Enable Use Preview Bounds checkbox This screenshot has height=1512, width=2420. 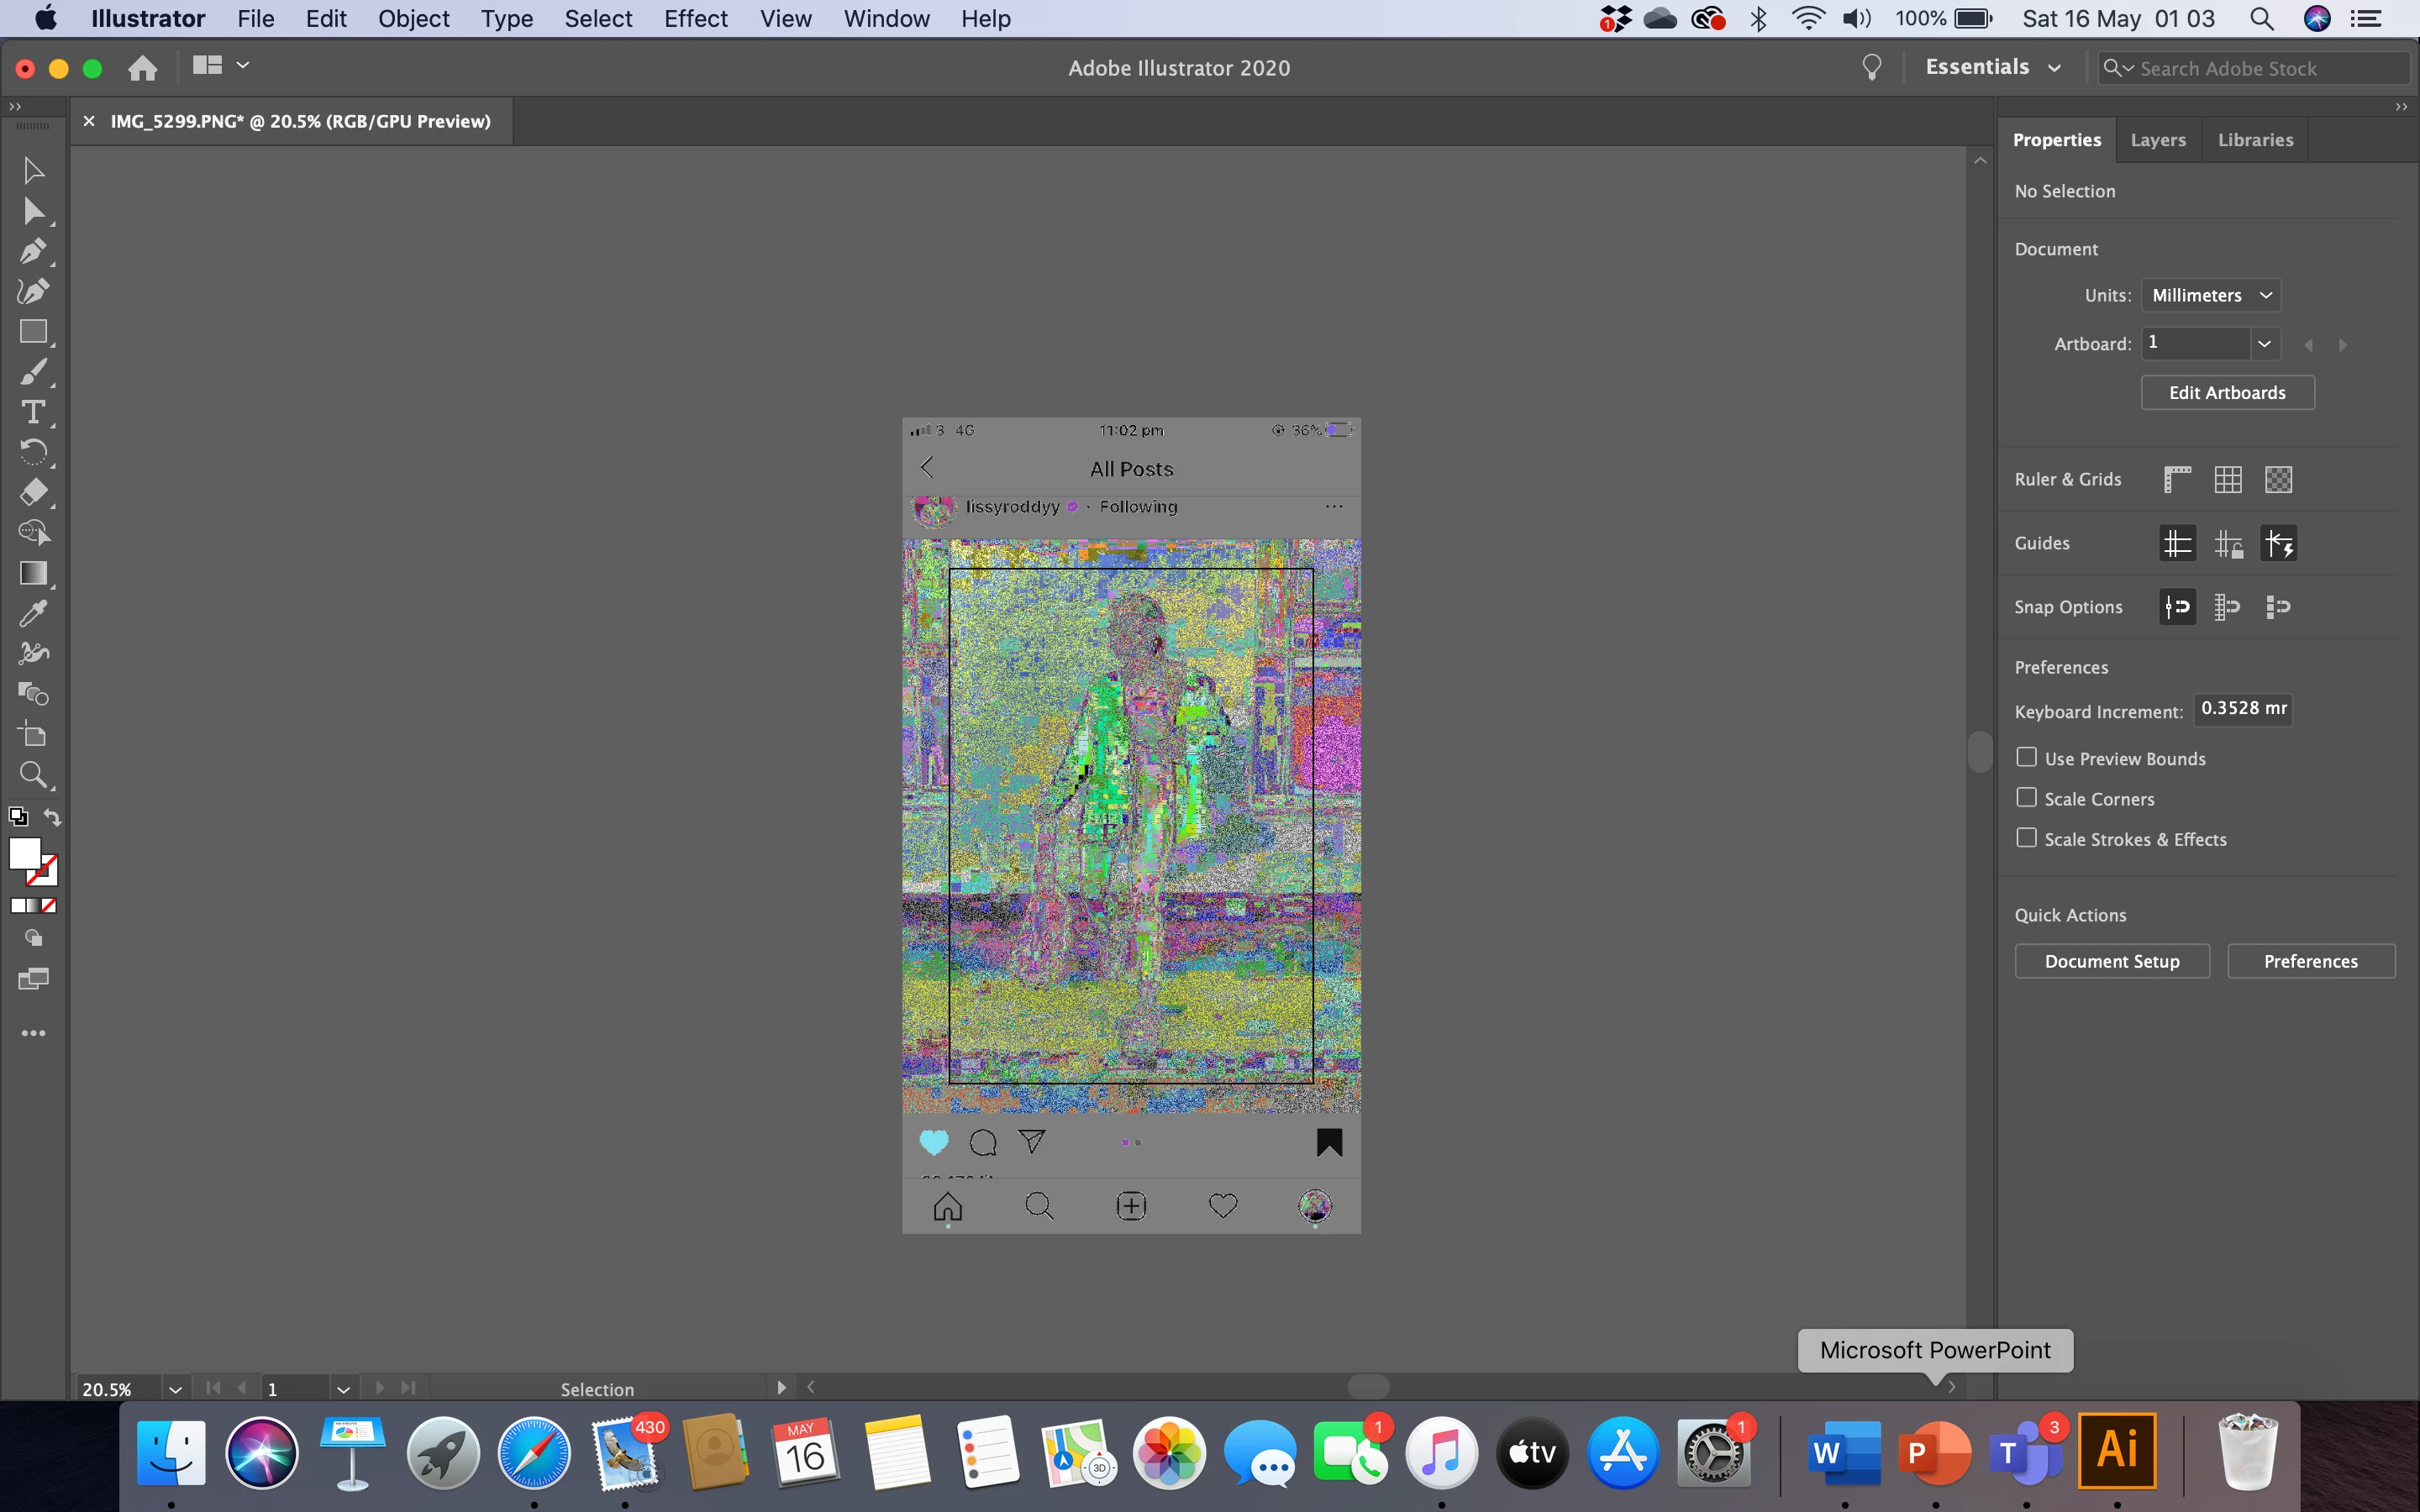2026,757
